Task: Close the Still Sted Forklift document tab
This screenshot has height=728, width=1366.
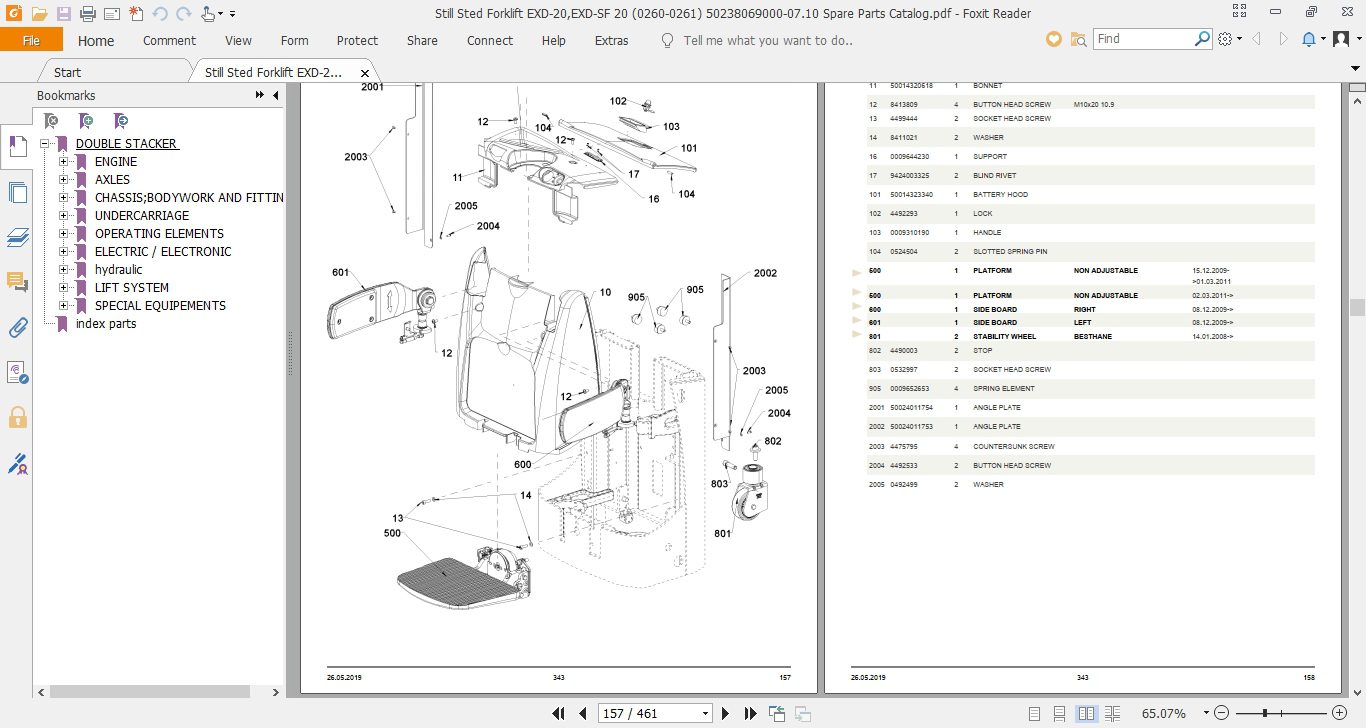Action: [x=365, y=73]
